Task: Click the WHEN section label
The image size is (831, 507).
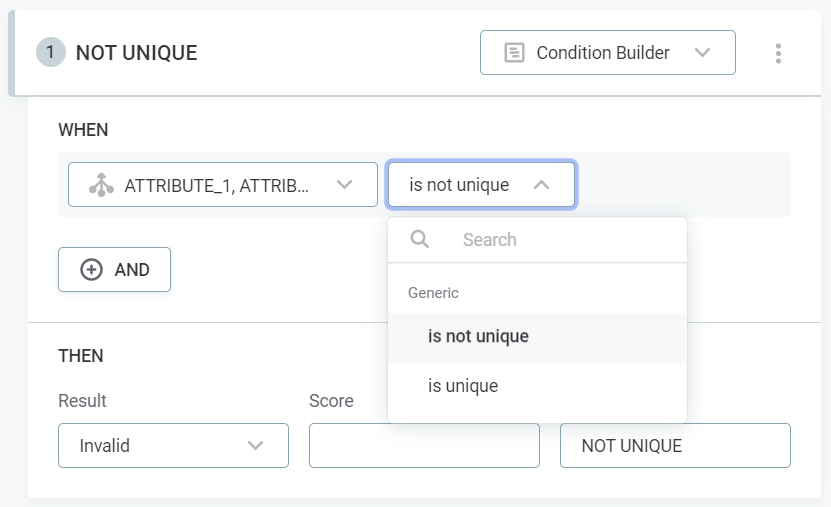Action: click(x=83, y=130)
